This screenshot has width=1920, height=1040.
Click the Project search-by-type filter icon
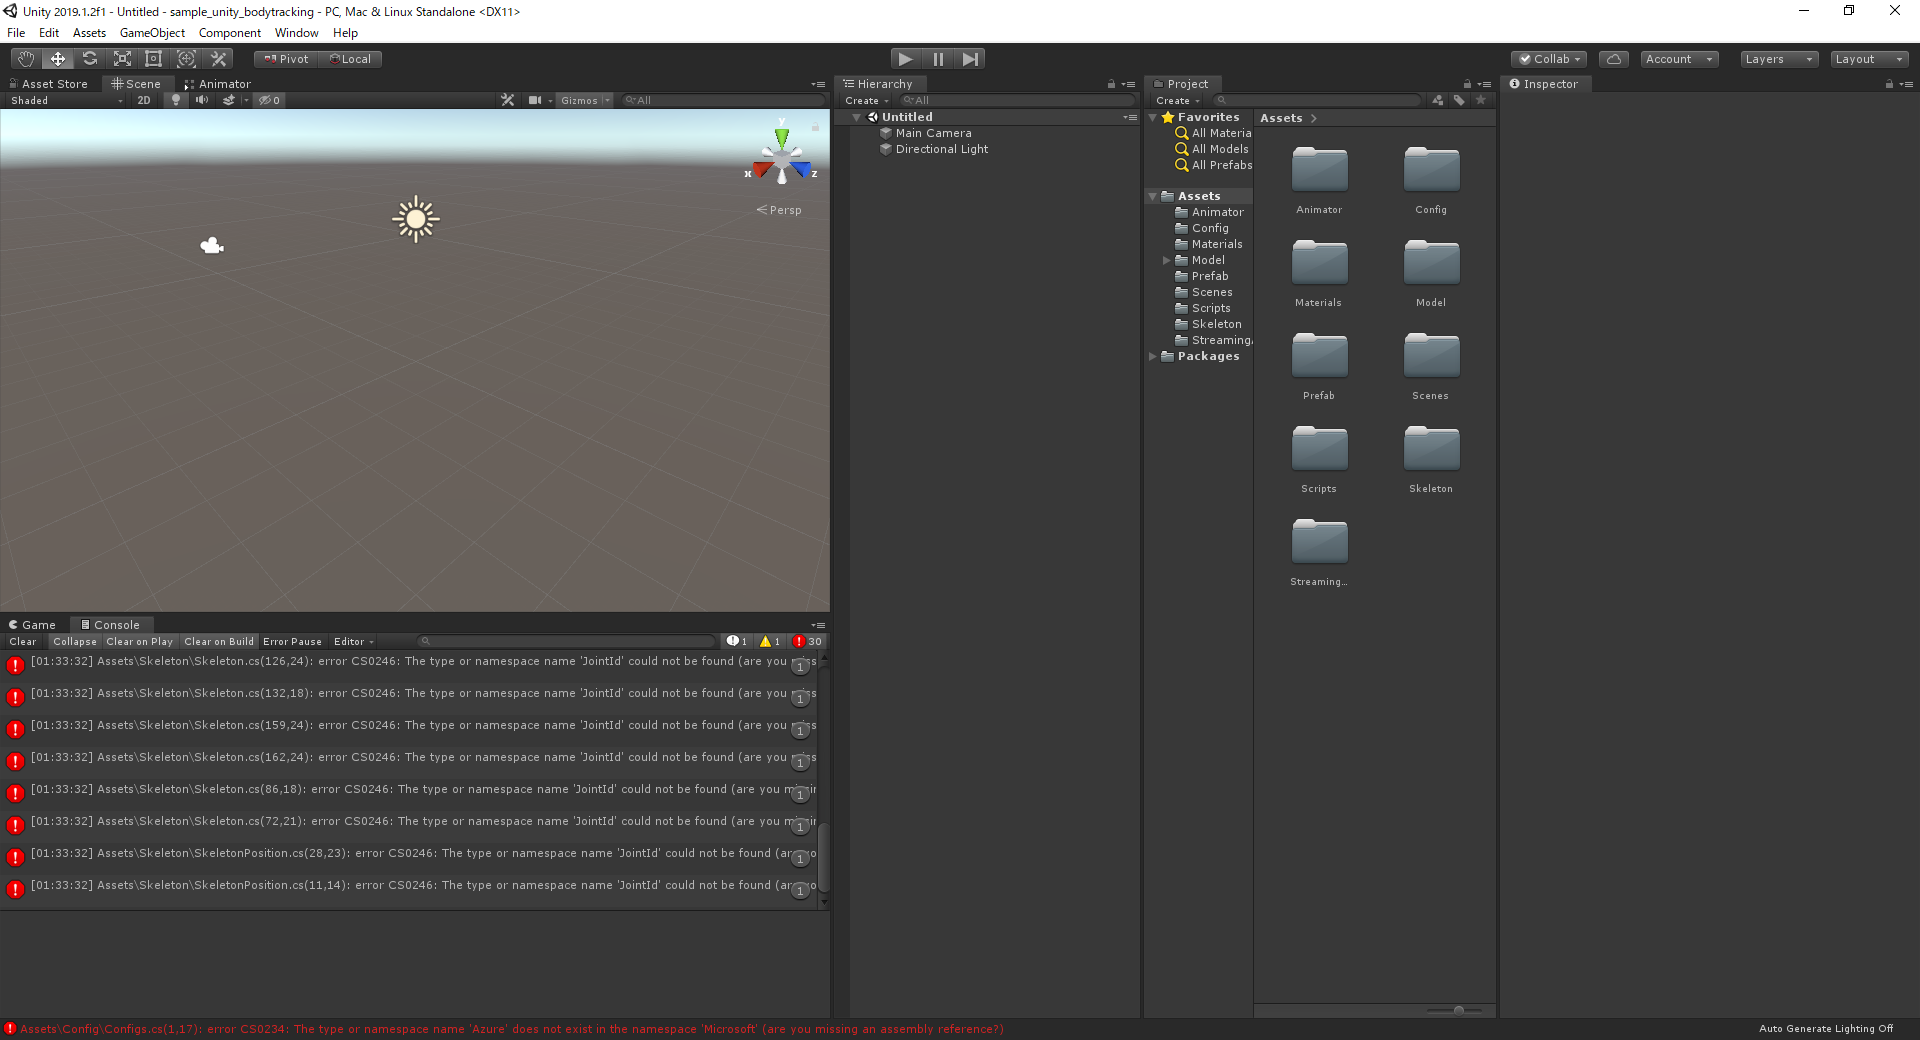[1438, 100]
